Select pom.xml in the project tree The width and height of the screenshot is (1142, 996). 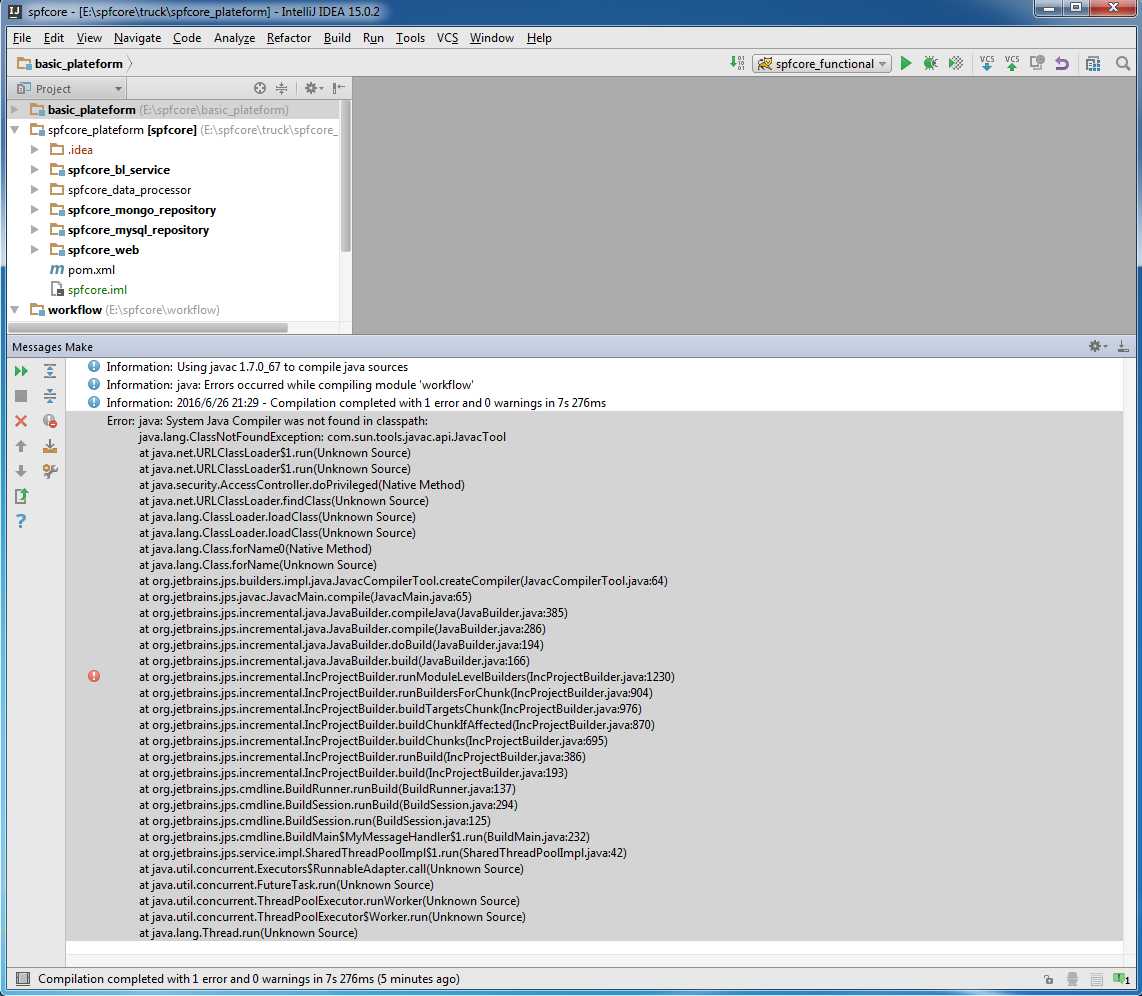91,269
